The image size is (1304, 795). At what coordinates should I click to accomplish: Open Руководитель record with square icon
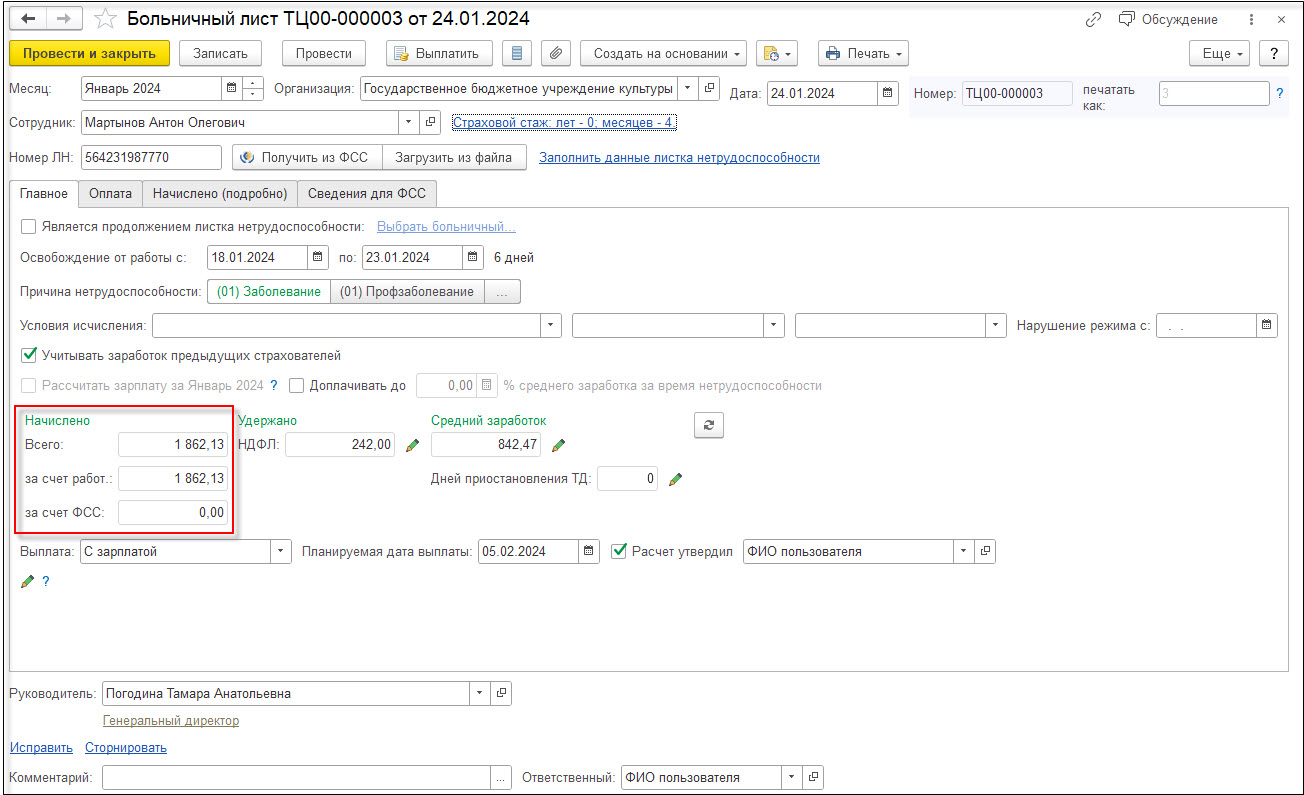[501, 693]
